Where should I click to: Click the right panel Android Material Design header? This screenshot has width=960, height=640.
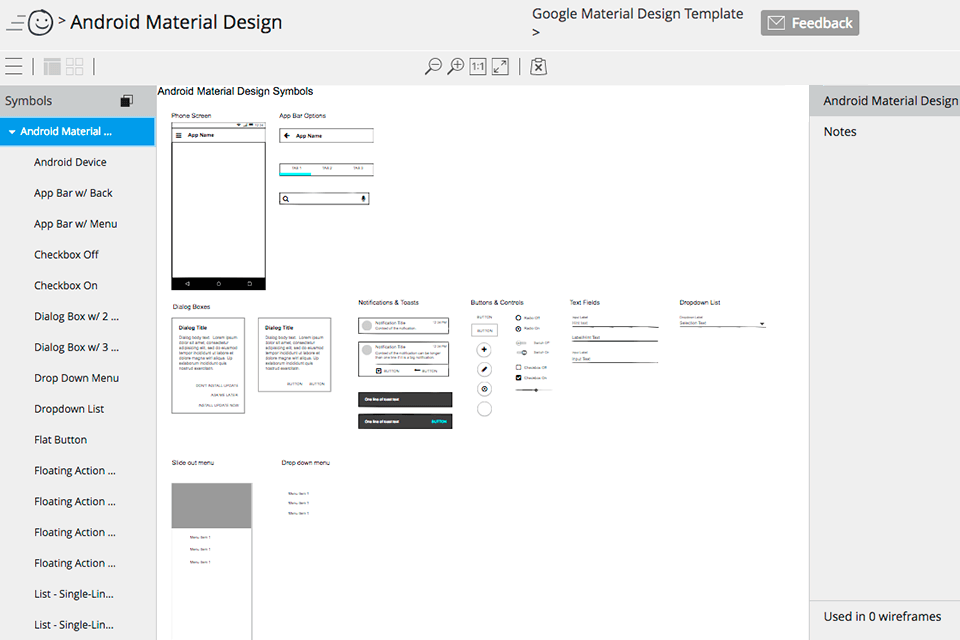point(885,100)
